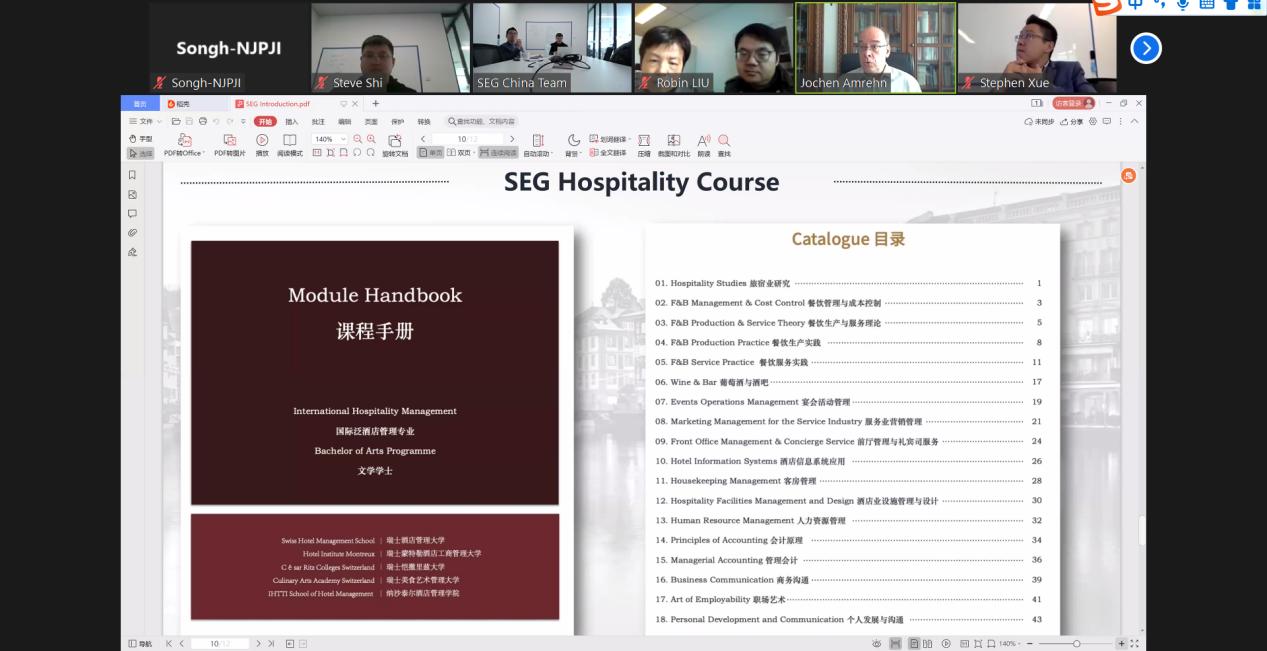The height and width of the screenshot is (651, 1267).
Task: Select the 转换 ribbon tab
Action: pos(424,121)
